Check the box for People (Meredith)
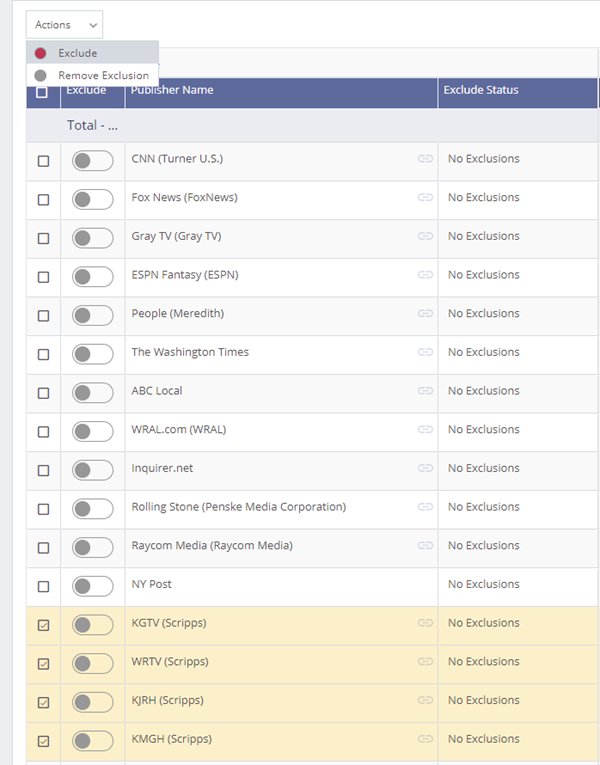This screenshot has width=600, height=765. click(x=43, y=316)
